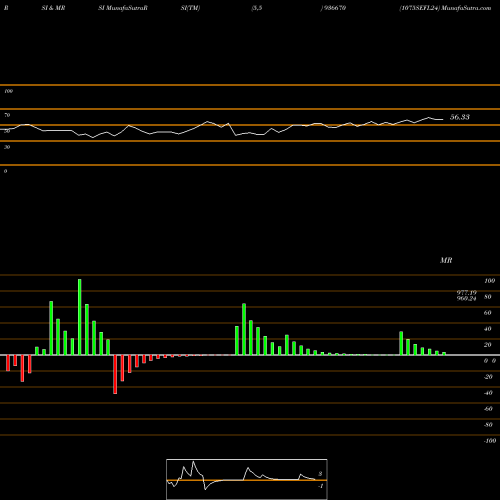Click the SI & MR header label
The height and width of the screenshot is (500, 500).
[x=53, y=8]
